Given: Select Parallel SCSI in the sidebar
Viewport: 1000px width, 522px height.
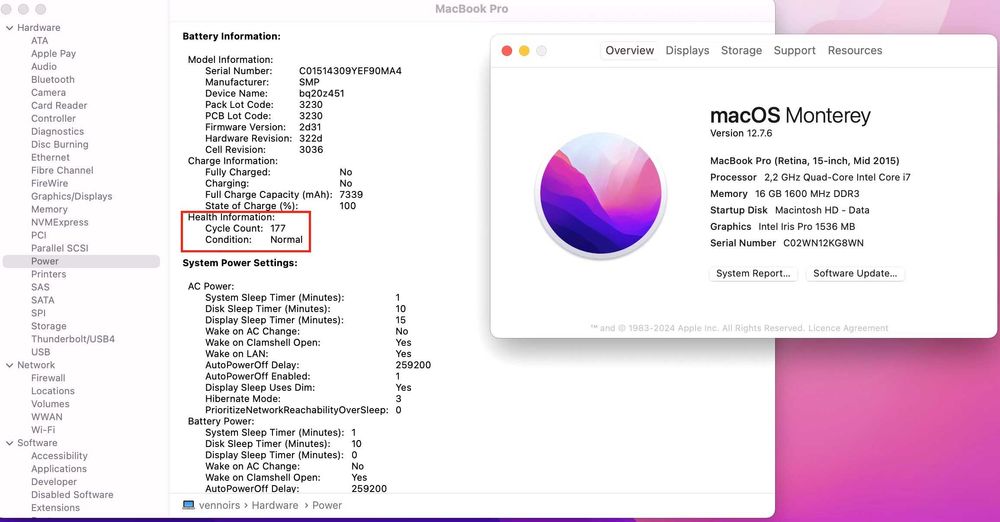Looking at the screenshot, I should 60,248.
